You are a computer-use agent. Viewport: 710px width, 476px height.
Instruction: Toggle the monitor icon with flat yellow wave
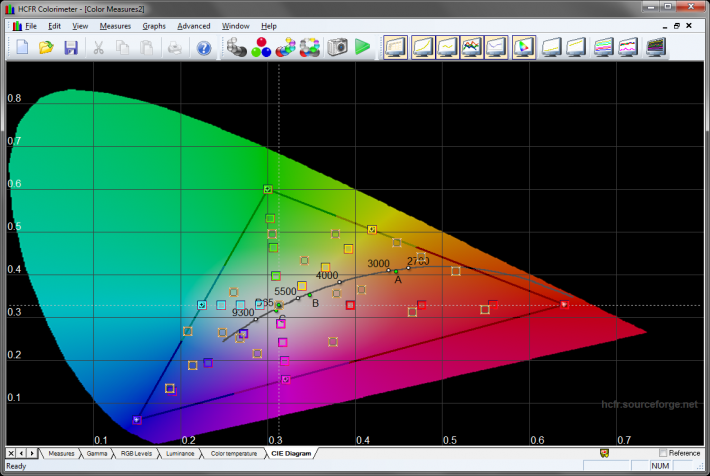(x=447, y=47)
